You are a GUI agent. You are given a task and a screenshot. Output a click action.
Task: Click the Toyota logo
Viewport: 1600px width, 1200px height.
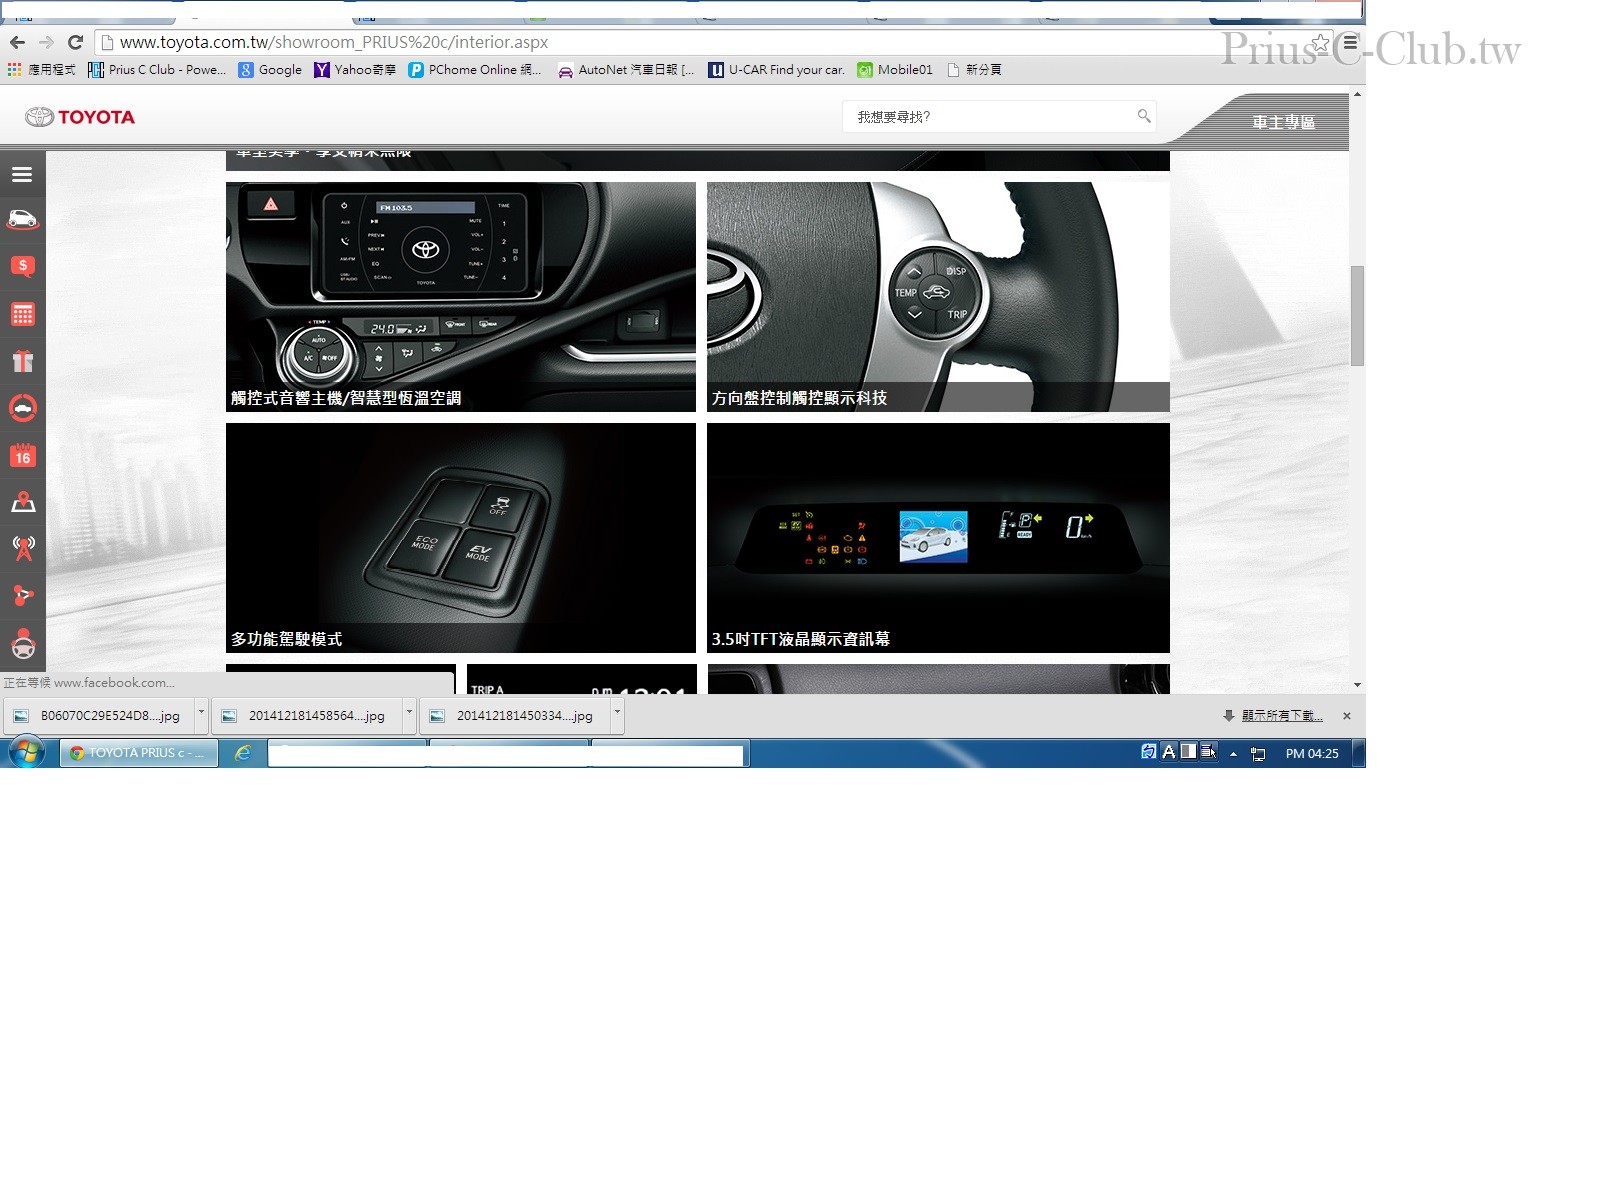(x=80, y=117)
